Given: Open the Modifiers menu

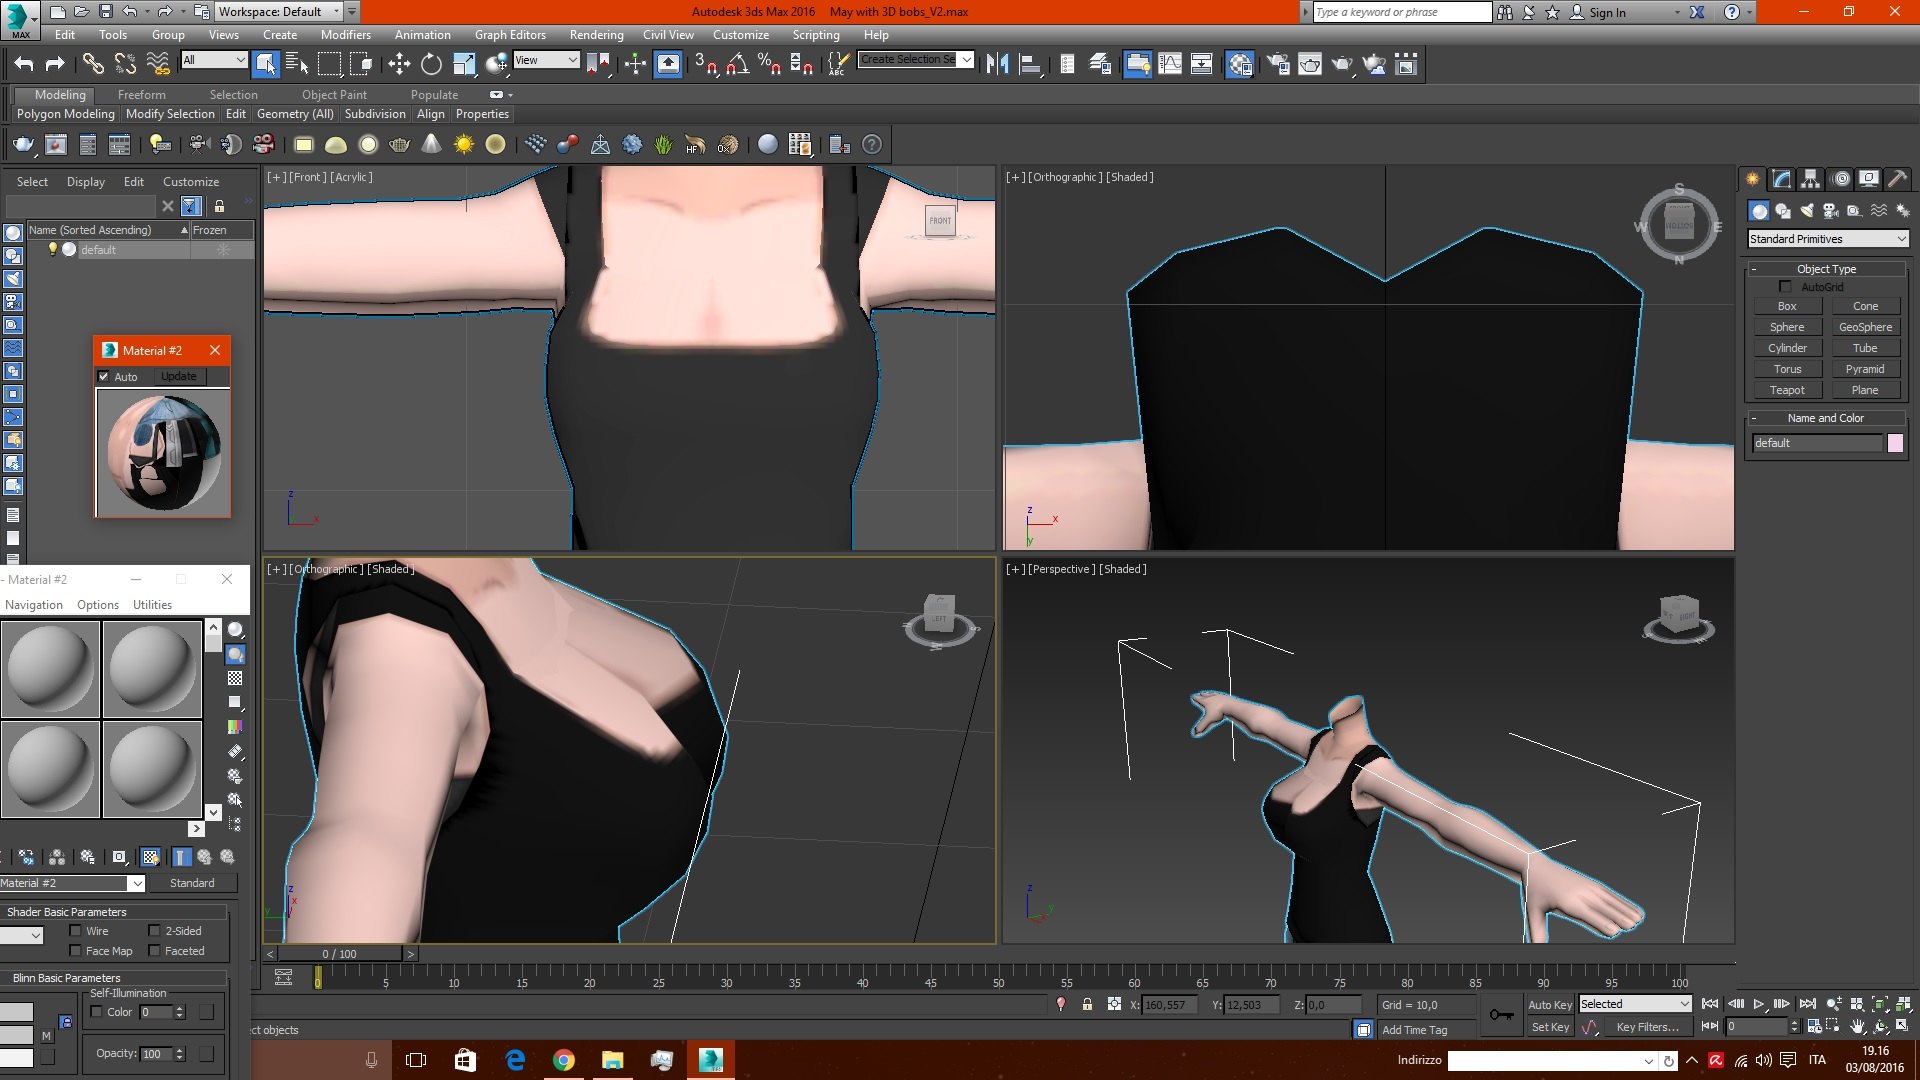Looking at the screenshot, I should [346, 35].
